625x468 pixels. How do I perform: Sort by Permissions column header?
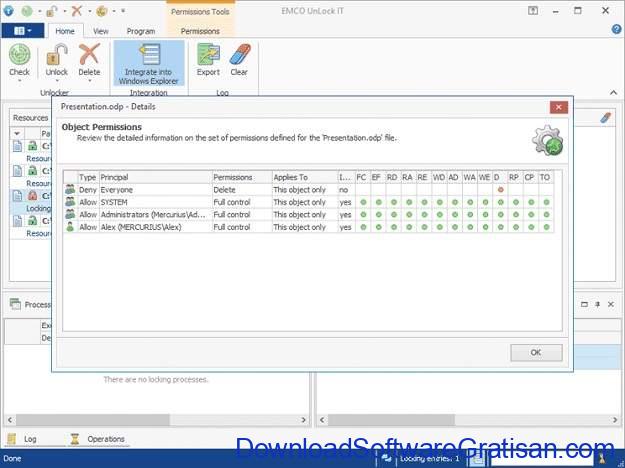[242, 177]
